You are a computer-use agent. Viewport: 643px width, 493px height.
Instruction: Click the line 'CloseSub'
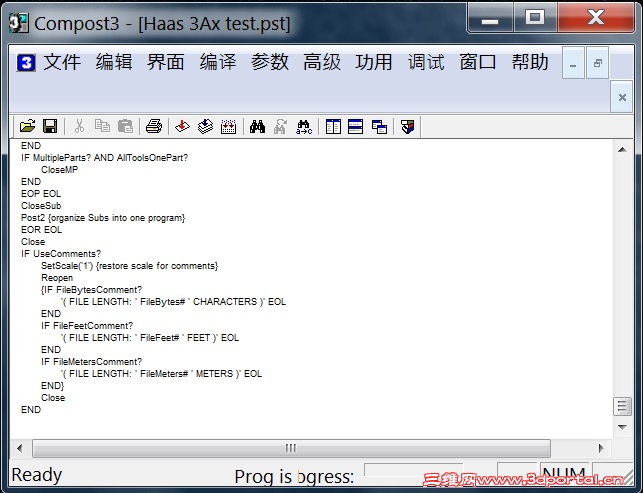click(41, 205)
